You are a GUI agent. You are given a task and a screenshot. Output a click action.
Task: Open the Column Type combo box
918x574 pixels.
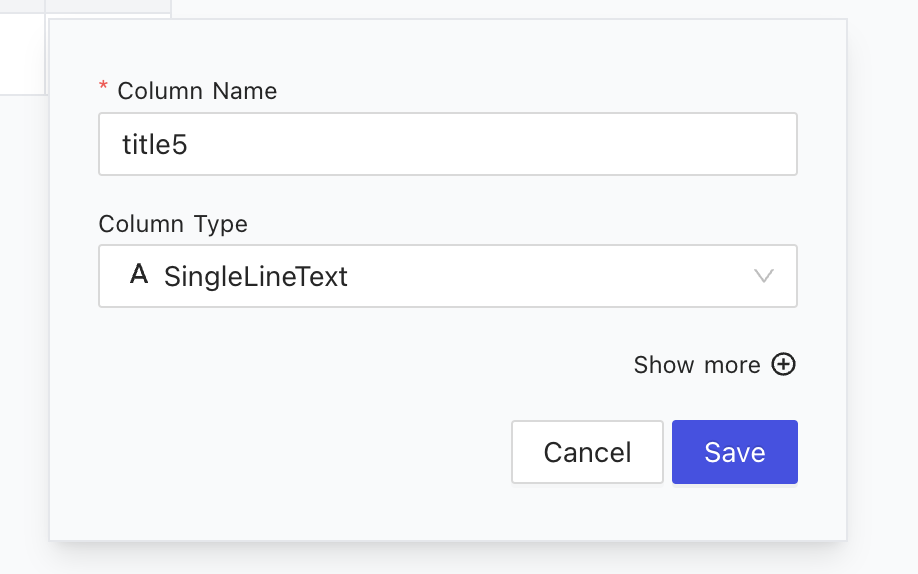point(448,276)
